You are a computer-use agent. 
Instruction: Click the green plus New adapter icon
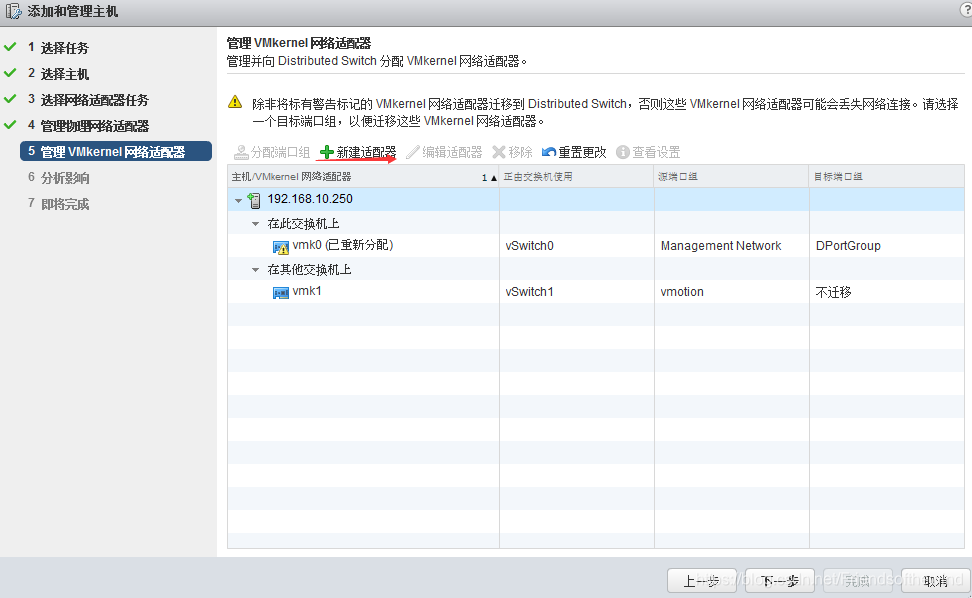(327, 152)
